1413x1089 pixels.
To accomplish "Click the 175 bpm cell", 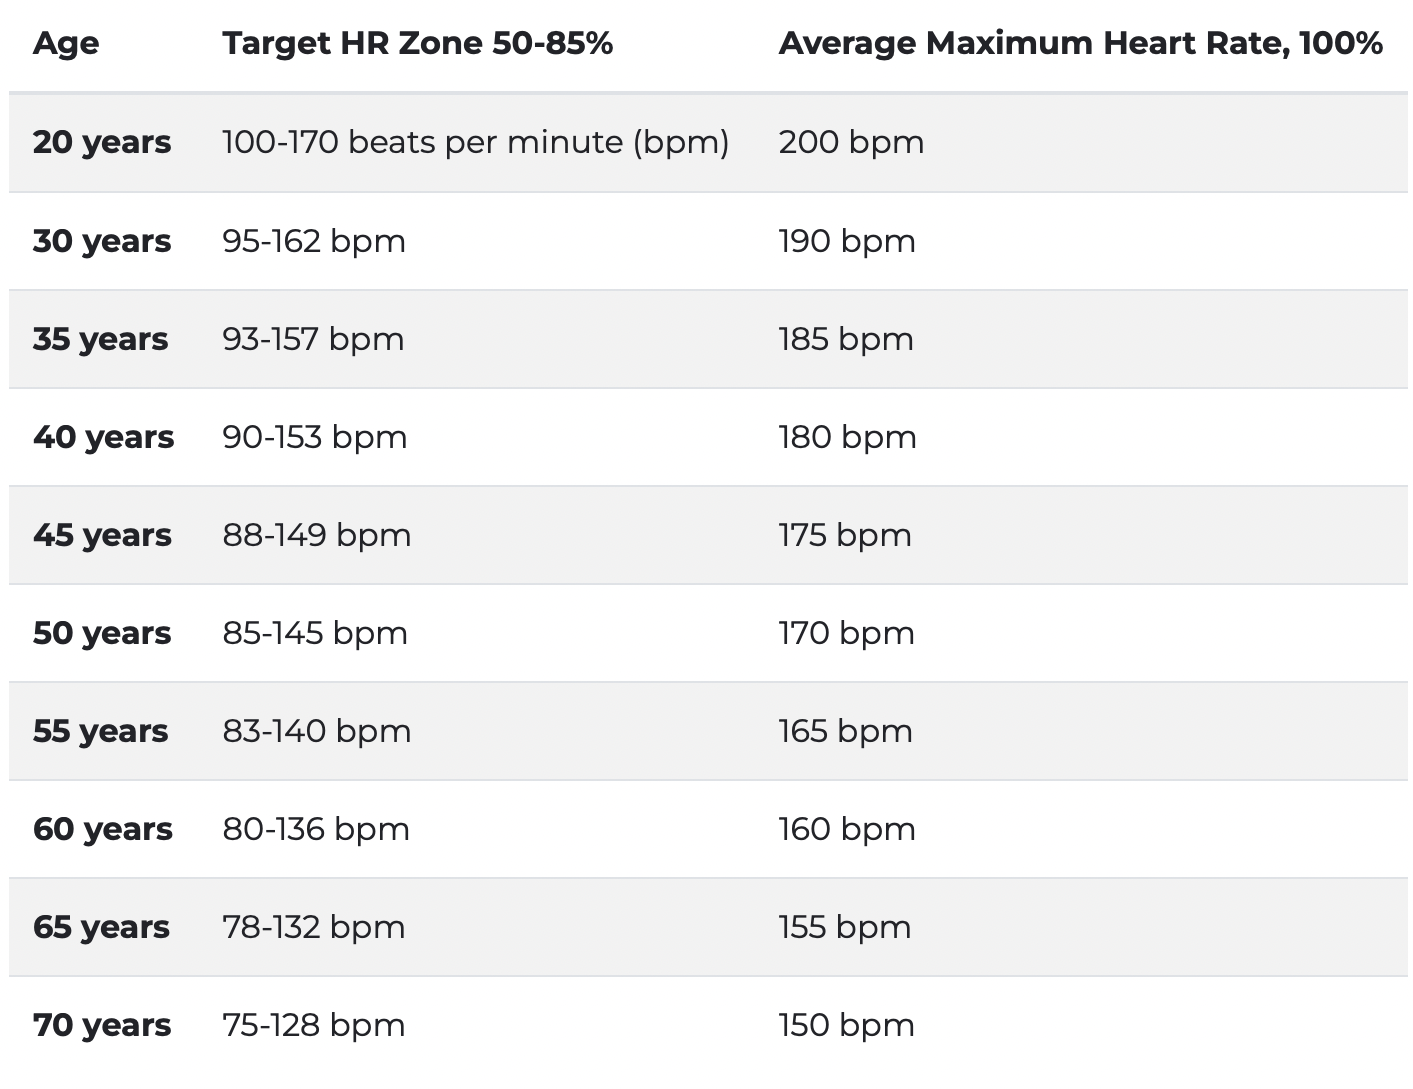I will [845, 535].
